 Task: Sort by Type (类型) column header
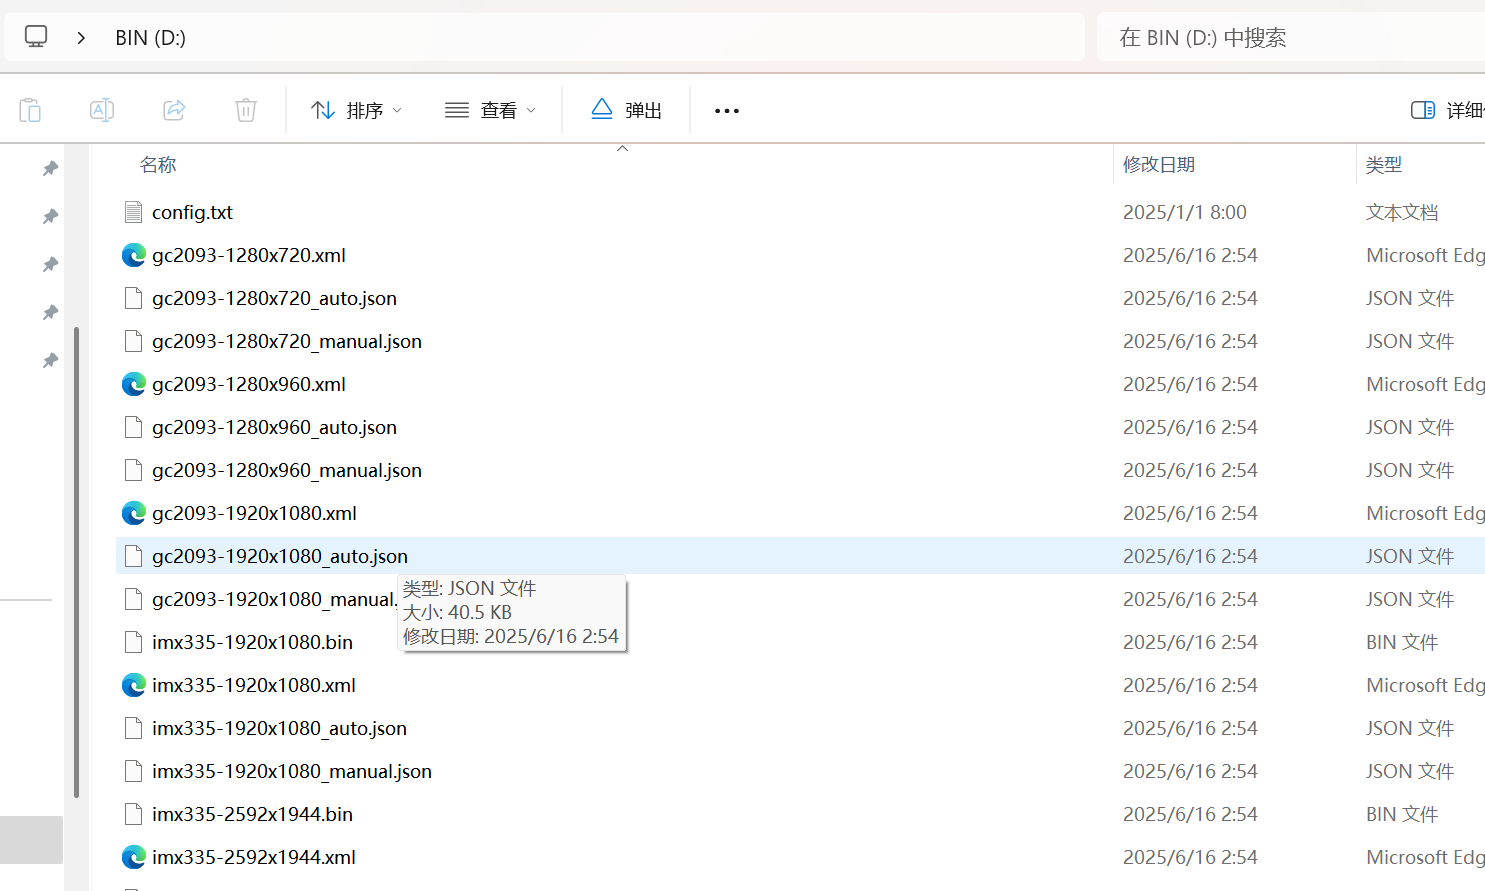click(x=1384, y=165)
